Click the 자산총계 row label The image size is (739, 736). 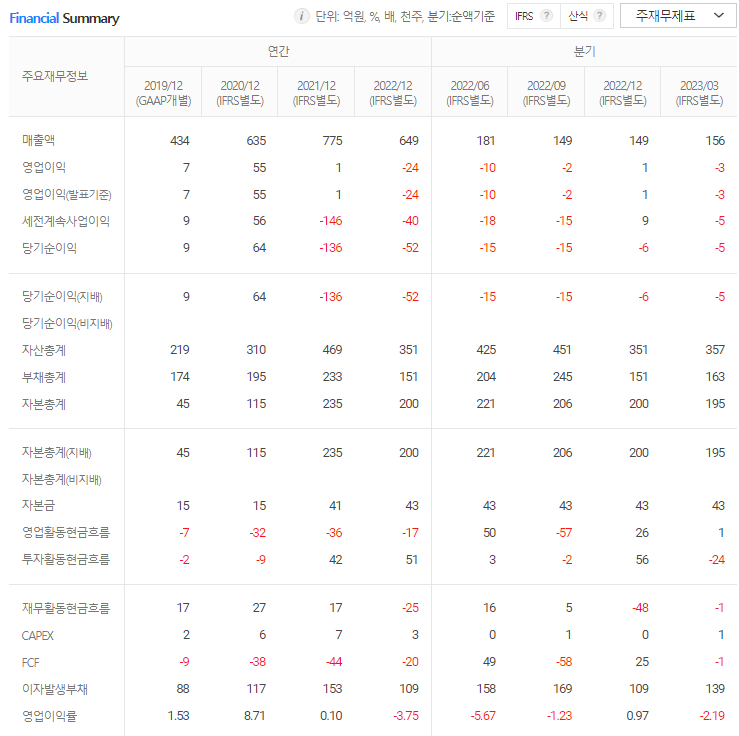44,350
